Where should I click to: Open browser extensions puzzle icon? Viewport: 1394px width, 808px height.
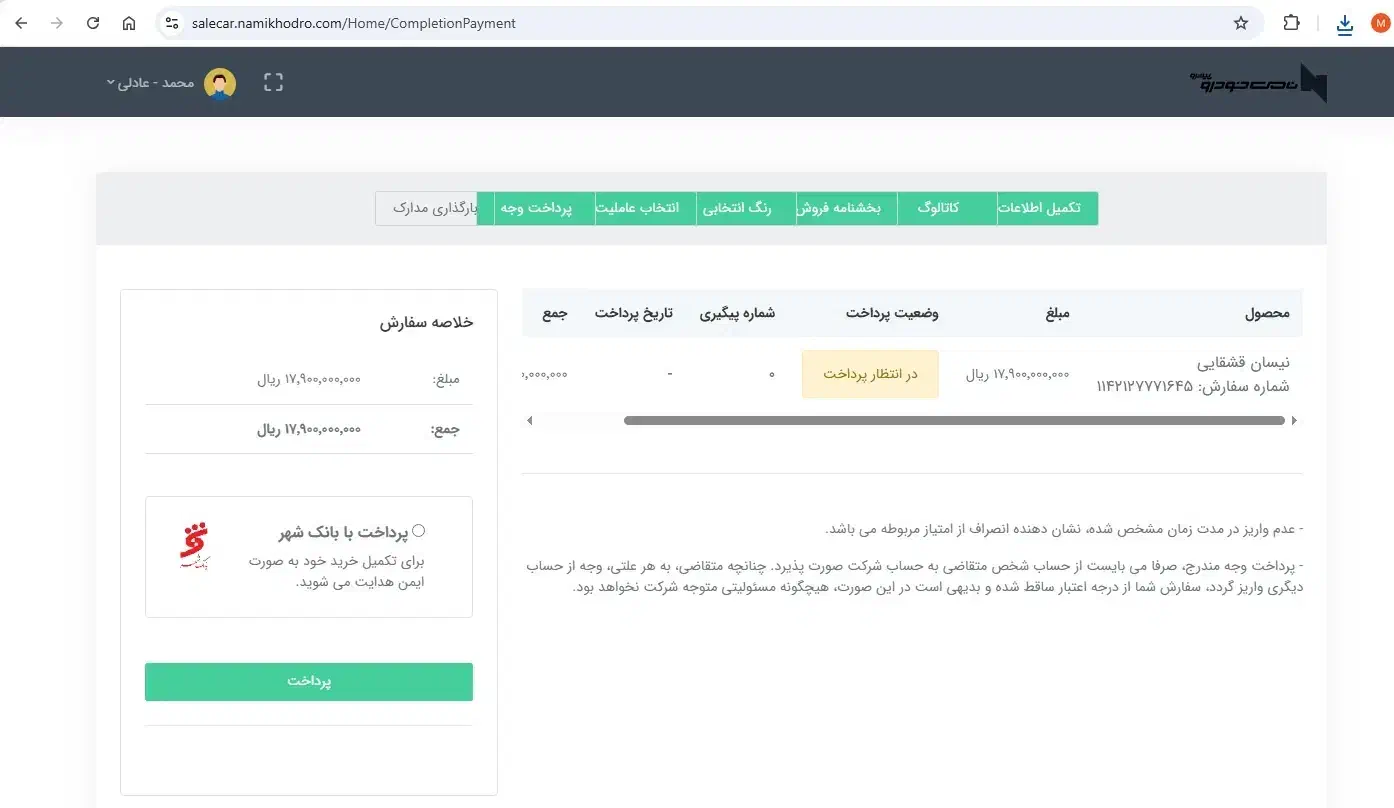1291,23
